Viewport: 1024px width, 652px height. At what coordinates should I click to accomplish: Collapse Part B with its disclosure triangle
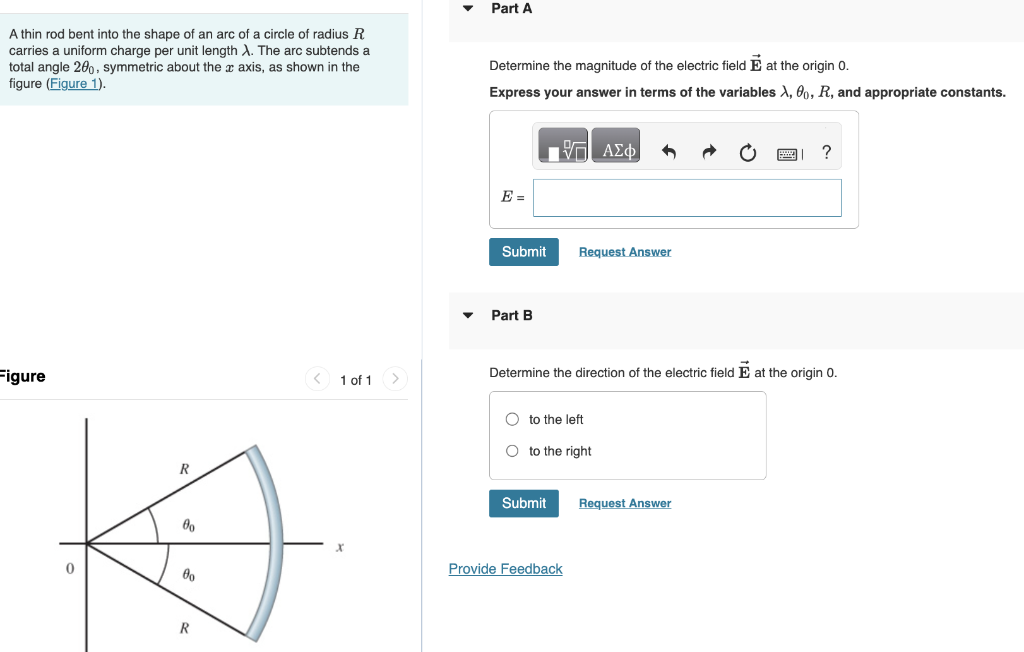point(467,315)
